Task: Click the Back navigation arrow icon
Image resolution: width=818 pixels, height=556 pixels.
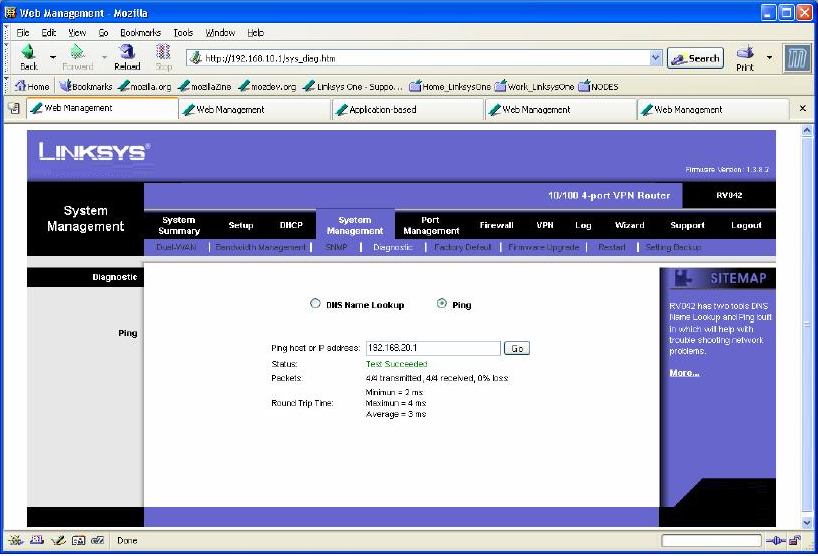Action: [28, 52]
